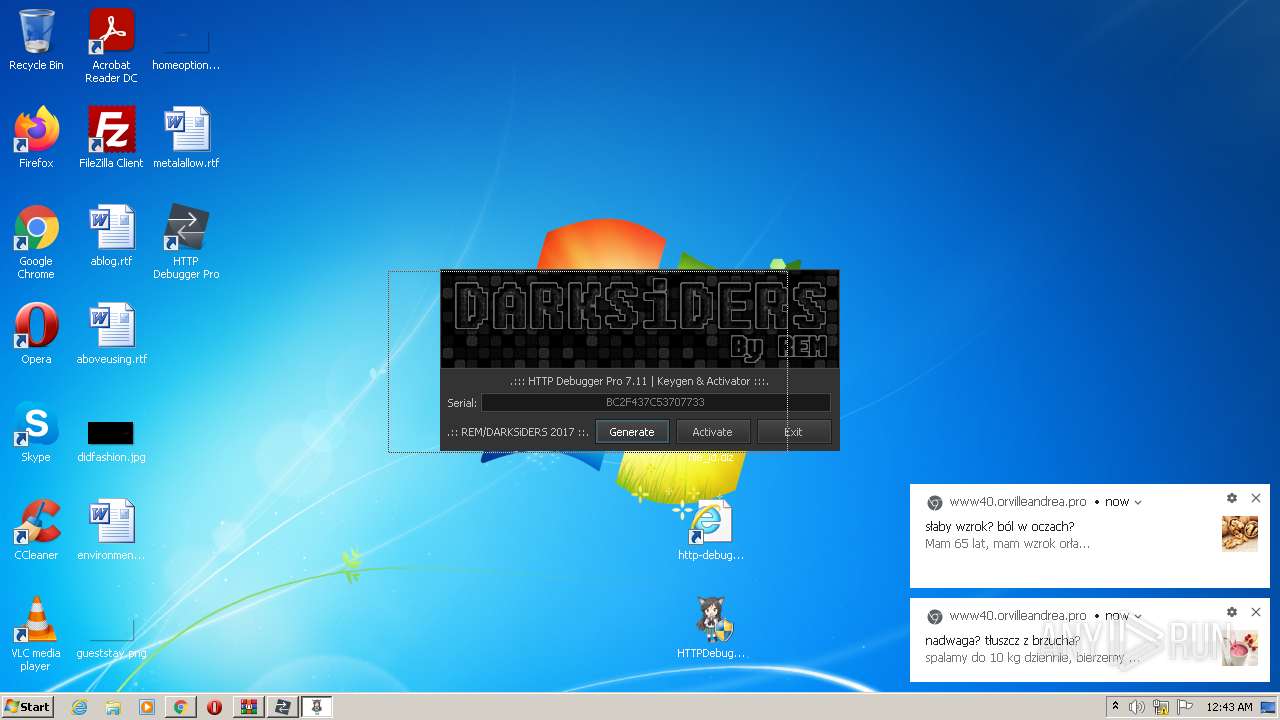This screenshot has width=1280, height=720.
Task: Launch HTTP Debugger Pro desktop shortcut
Action: [186, 242]
